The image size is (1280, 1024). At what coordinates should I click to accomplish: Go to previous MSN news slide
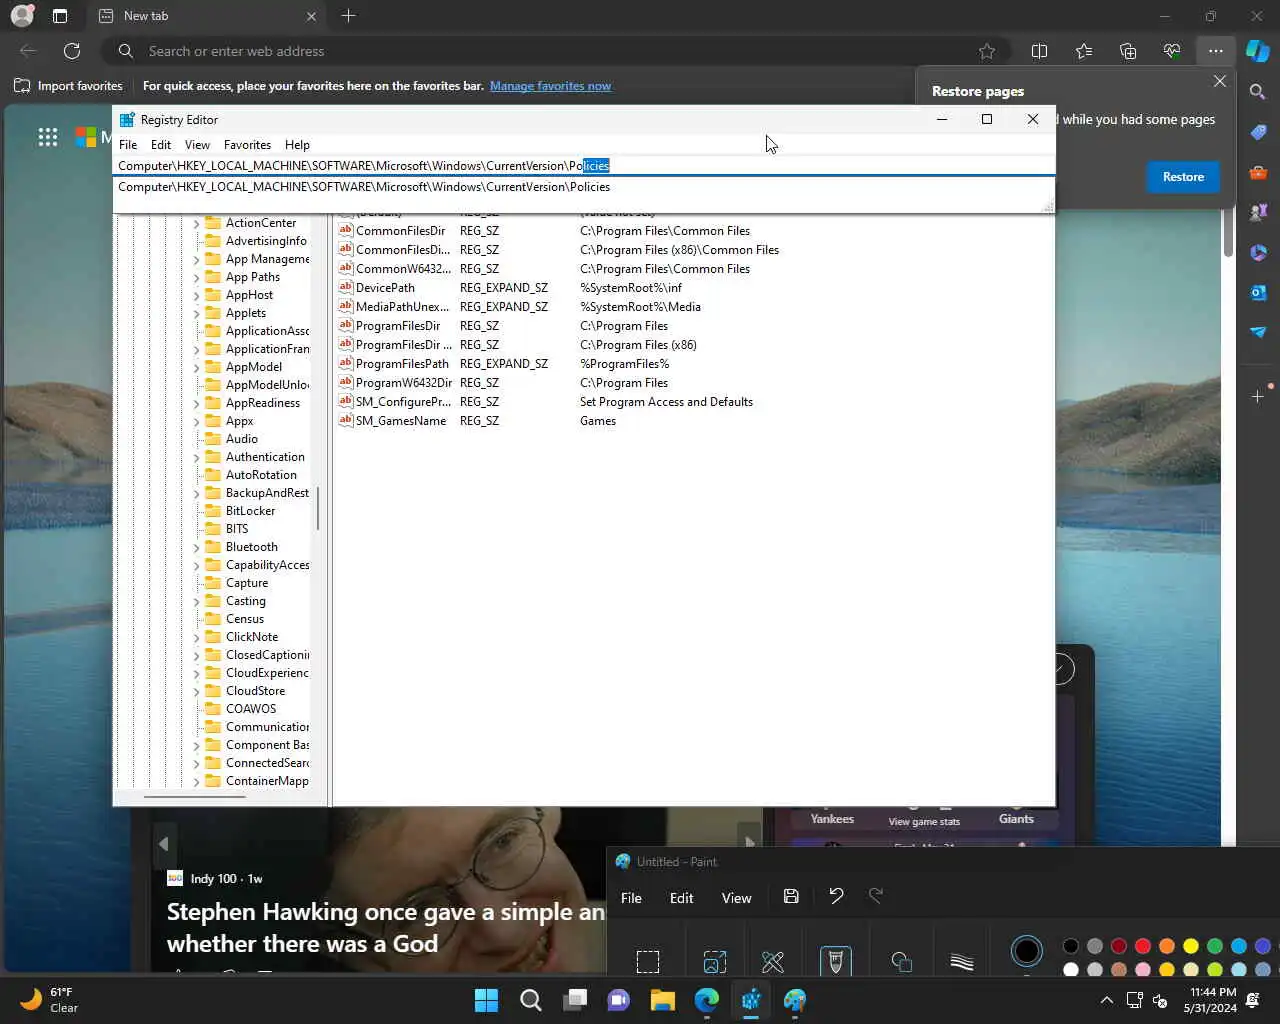[163, 843]
